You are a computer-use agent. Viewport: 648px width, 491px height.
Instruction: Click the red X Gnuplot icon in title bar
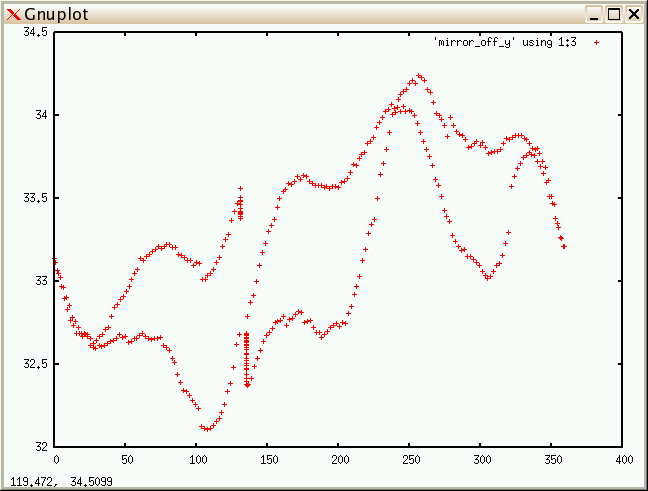coord(13,14)
